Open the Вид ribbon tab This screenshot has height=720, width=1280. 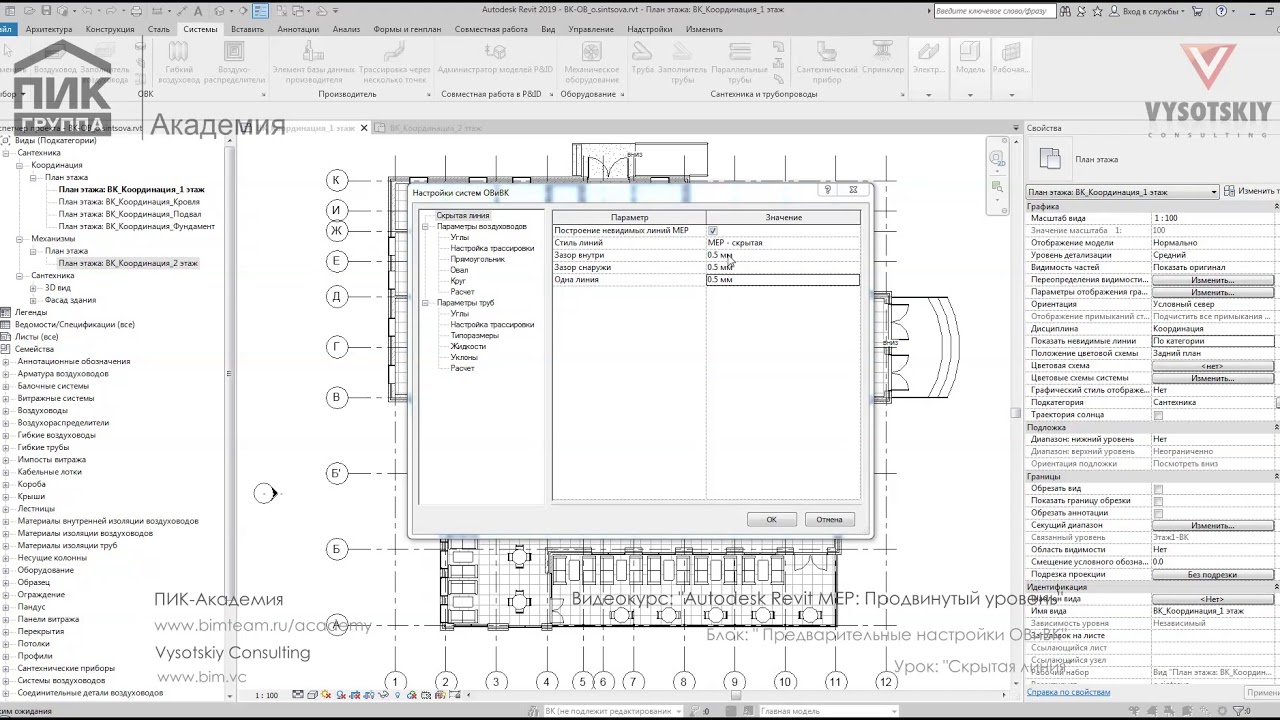tap(548, 29)
